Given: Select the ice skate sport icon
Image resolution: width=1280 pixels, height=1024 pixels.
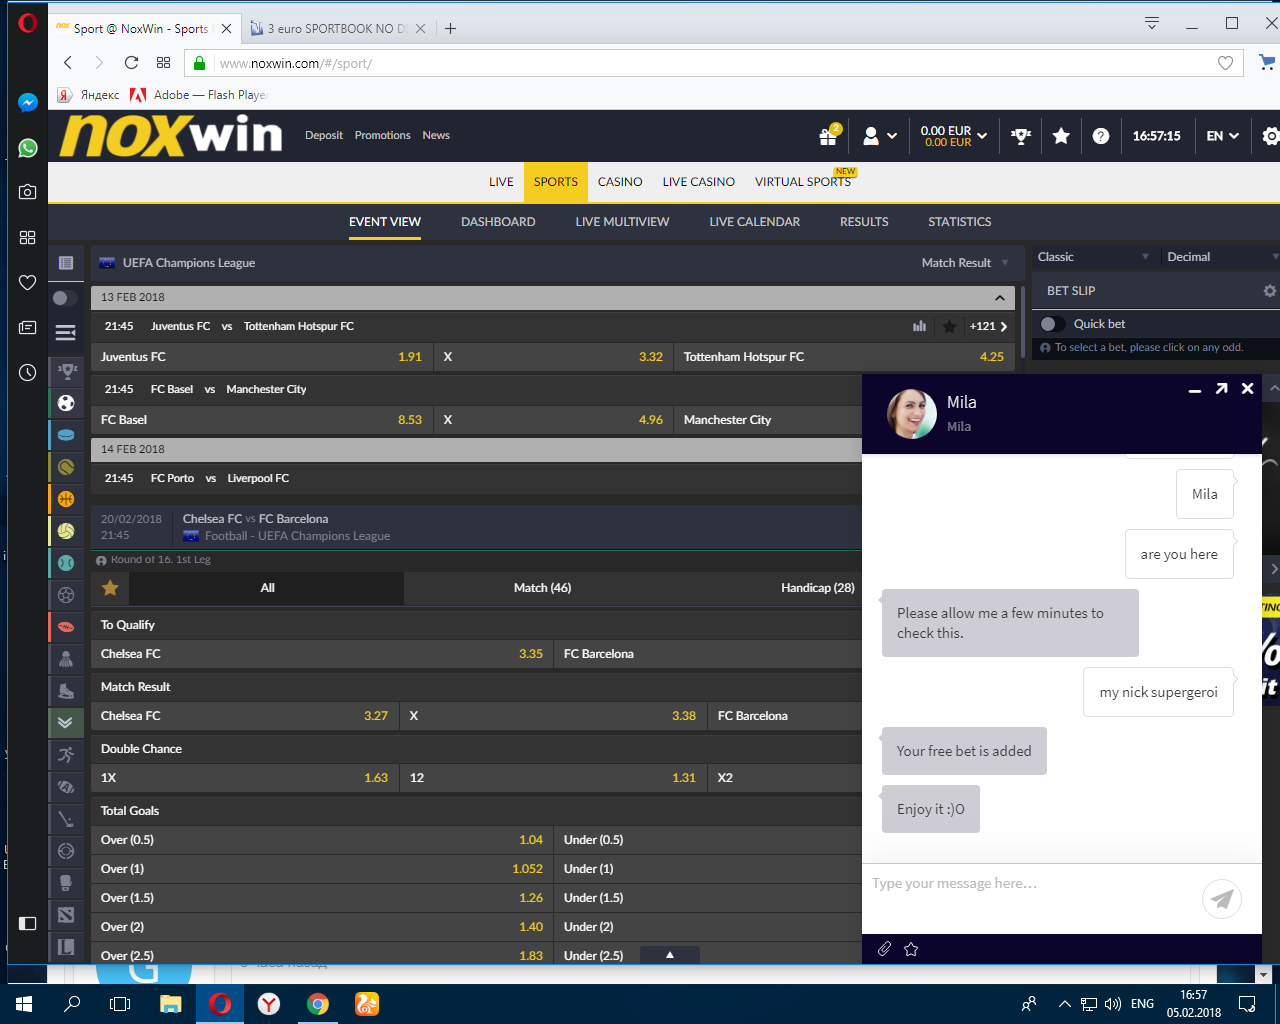Looking at the screenshot, I should coord(66,691).
